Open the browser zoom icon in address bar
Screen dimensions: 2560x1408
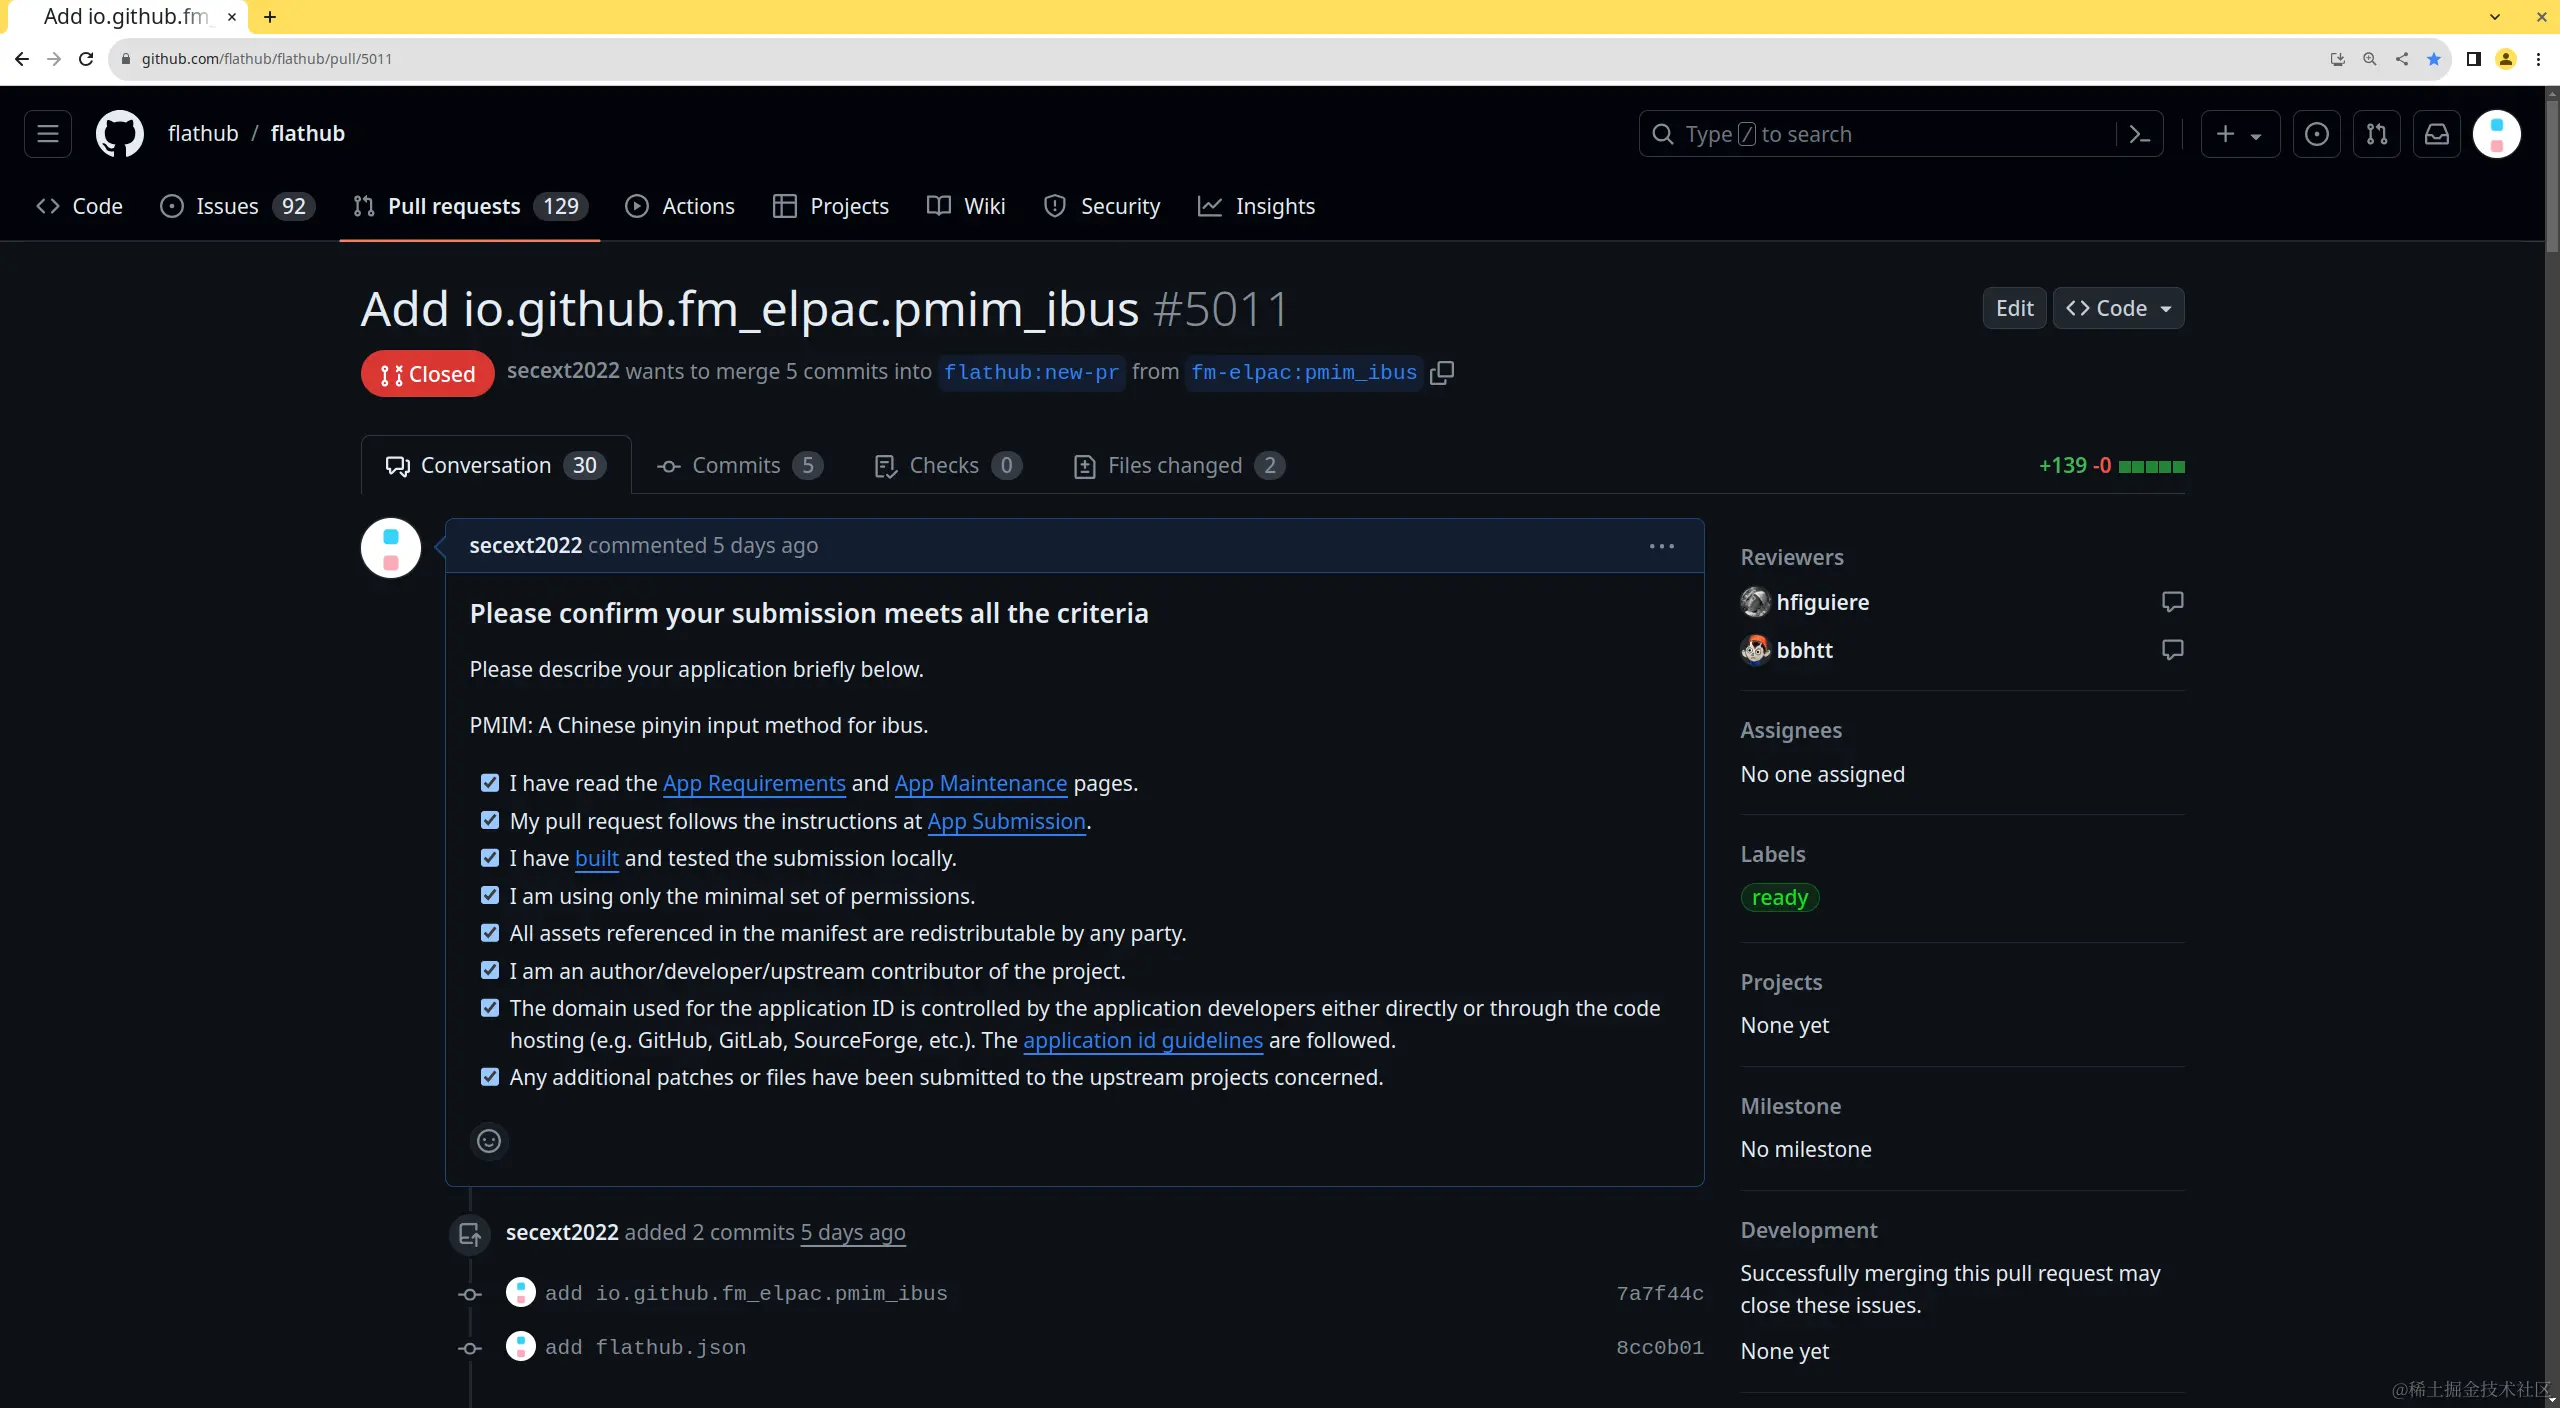click(x=2369, y=59)
